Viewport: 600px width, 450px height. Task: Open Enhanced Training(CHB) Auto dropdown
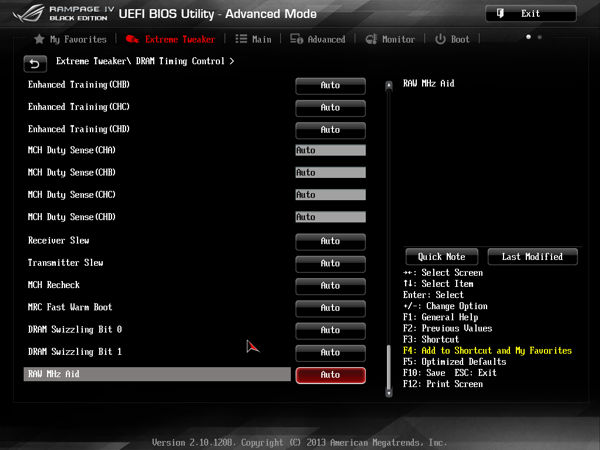(330, 86)
